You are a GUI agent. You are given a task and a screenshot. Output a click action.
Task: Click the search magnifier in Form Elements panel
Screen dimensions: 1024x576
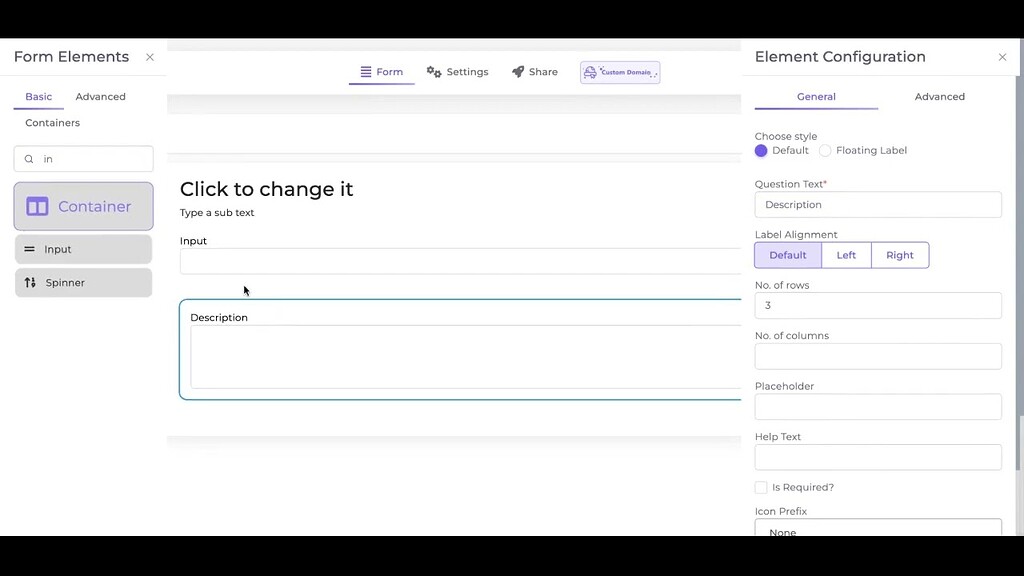tap(29, 159)
